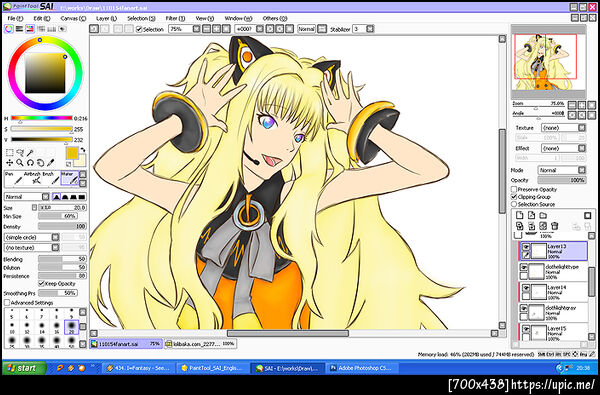Select the Move tool
The height and width of the screenshot is (395, 600).
pyautogui.click(x=10, y=163)
